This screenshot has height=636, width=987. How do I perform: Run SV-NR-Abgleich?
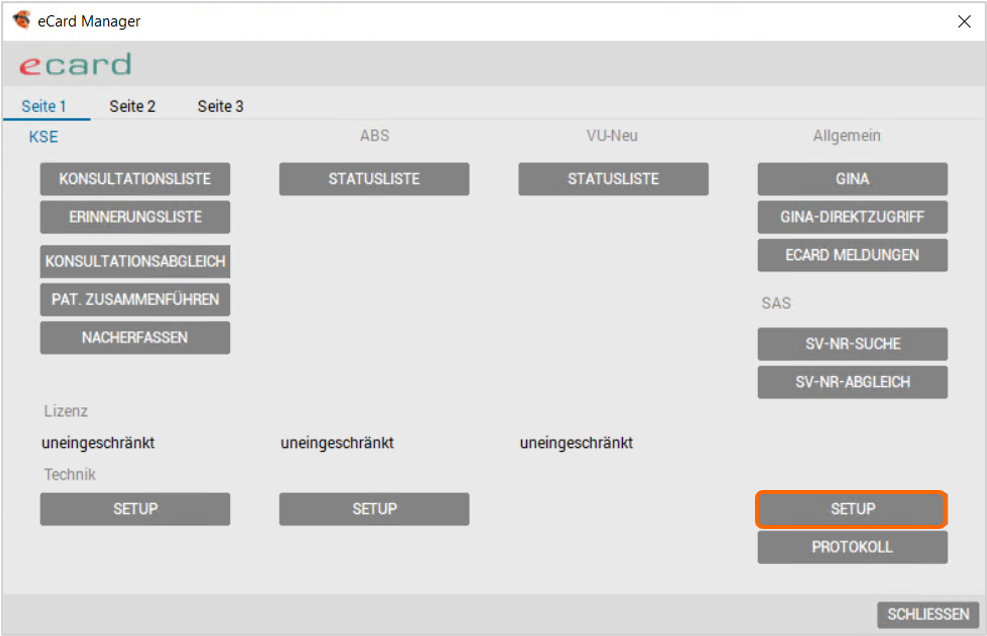tap(852, 382)
